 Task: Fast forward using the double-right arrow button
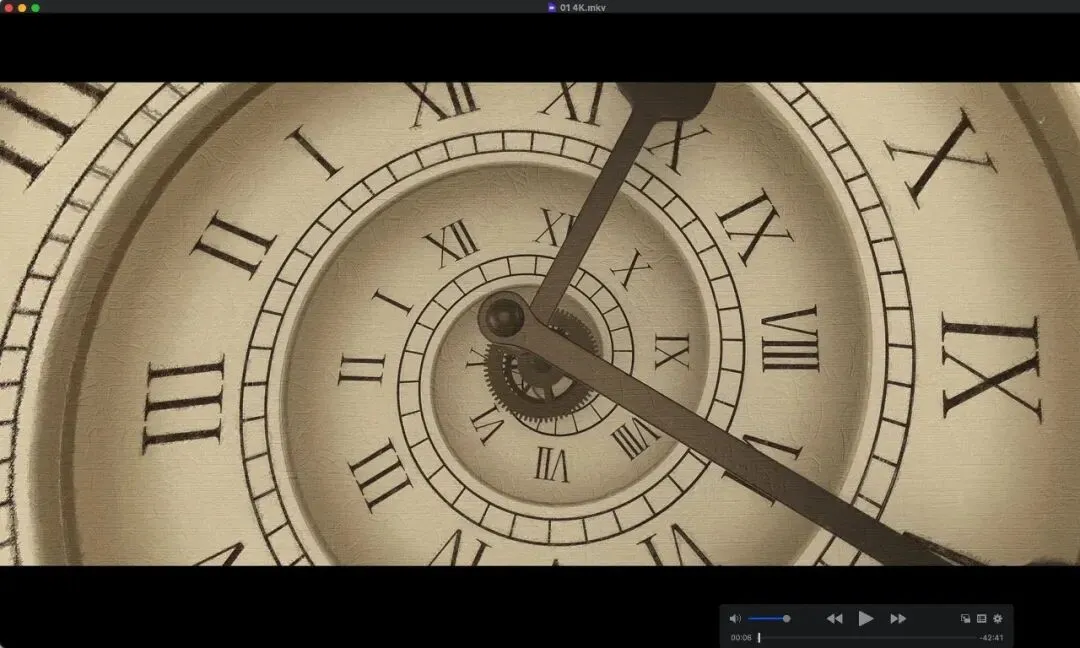pos(897,618)
